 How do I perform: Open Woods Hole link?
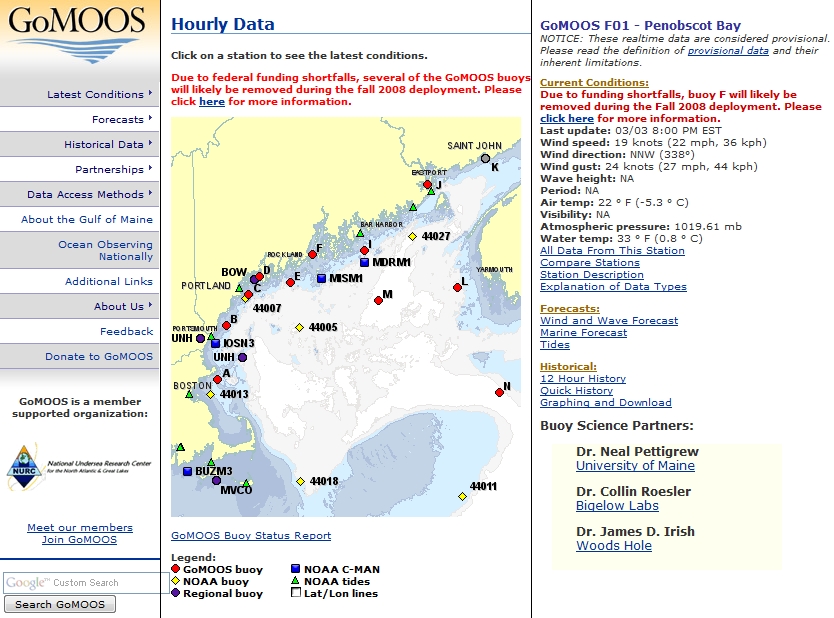pyautogui.click(x=614, y=546)
